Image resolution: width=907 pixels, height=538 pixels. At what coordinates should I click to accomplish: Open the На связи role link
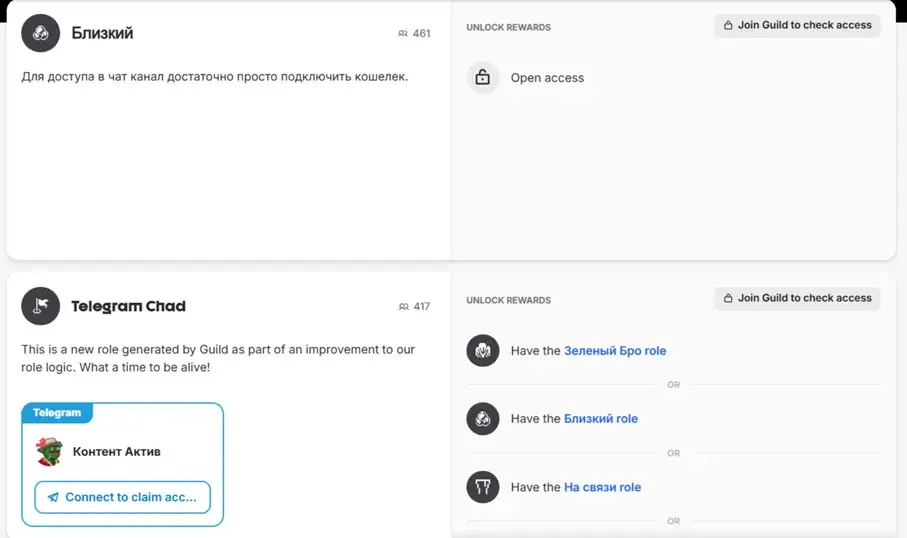(602, 487)
